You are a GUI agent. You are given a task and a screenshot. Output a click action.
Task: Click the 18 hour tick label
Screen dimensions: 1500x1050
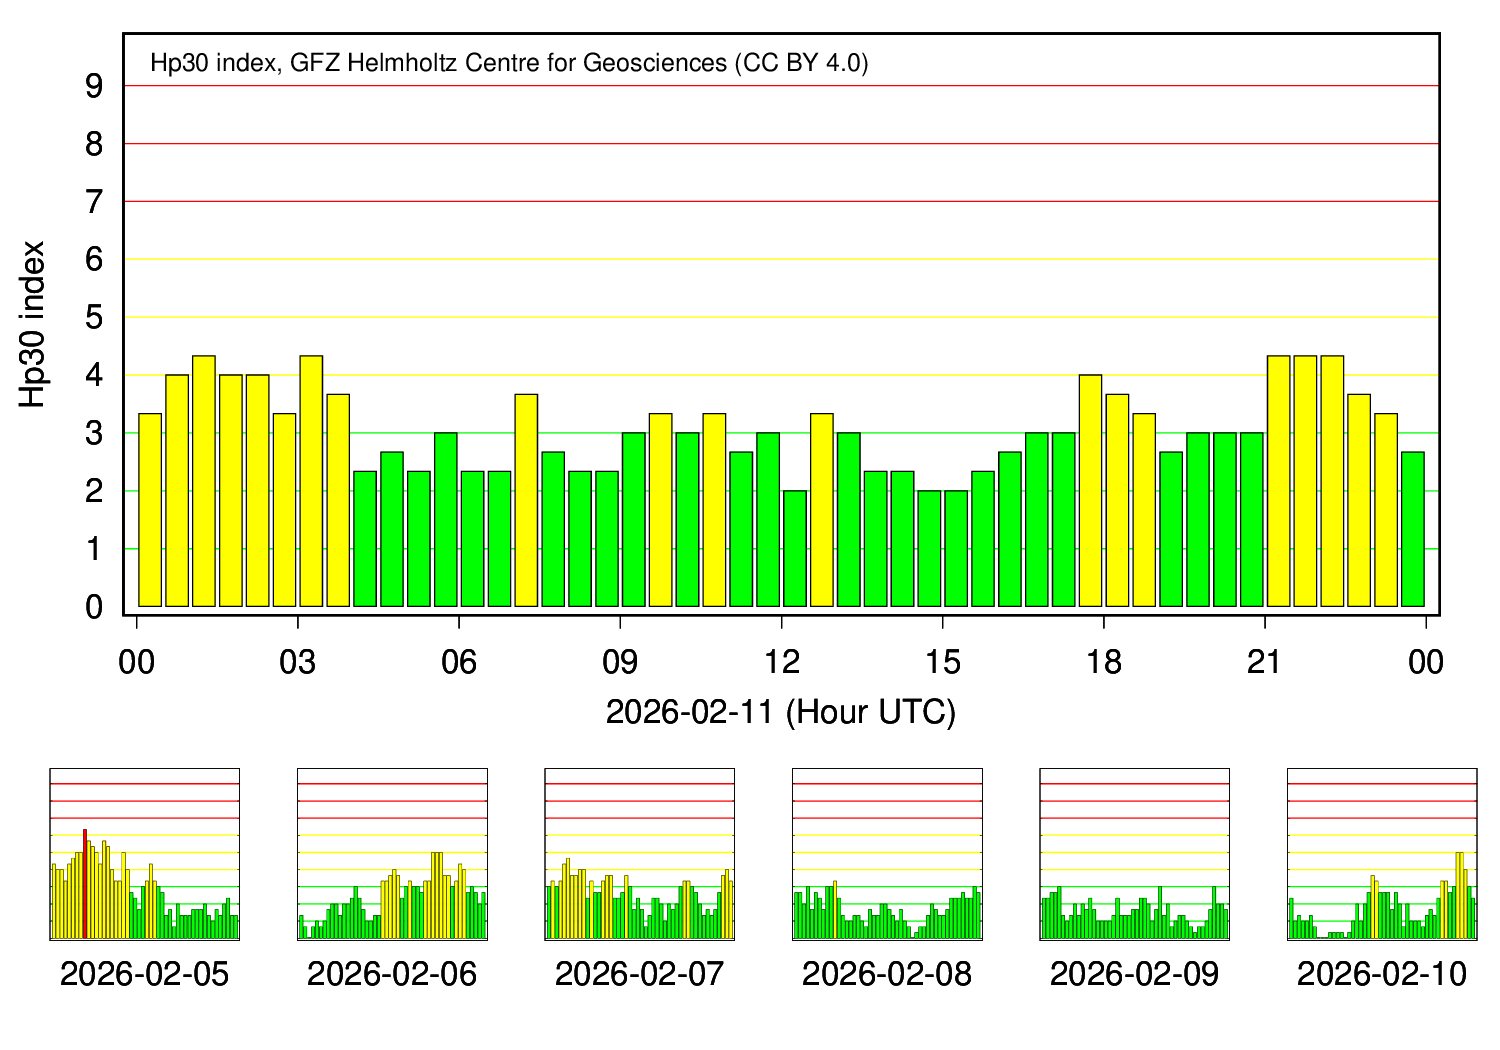tap(1103, 662)
